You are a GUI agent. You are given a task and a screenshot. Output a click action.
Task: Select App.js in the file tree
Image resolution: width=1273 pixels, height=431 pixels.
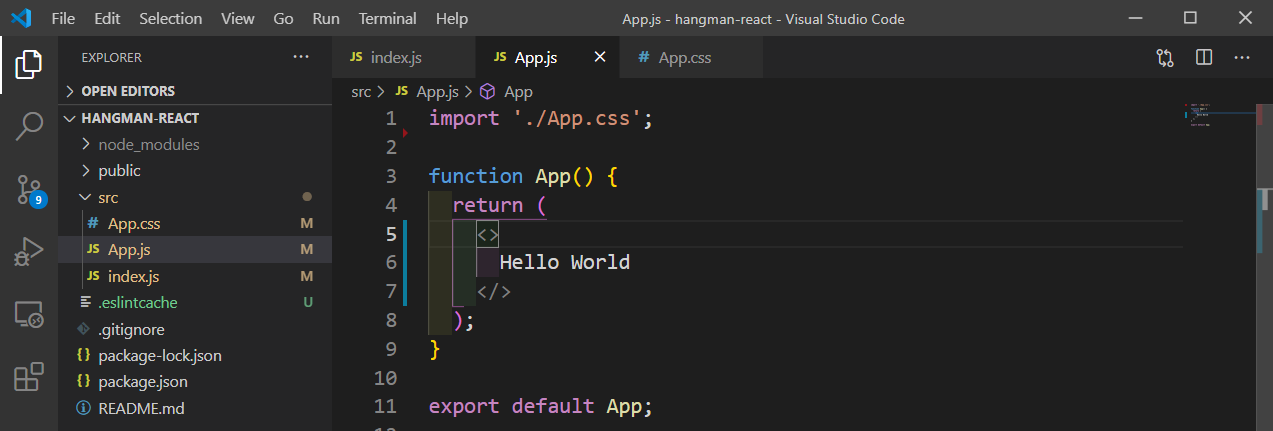195,249
